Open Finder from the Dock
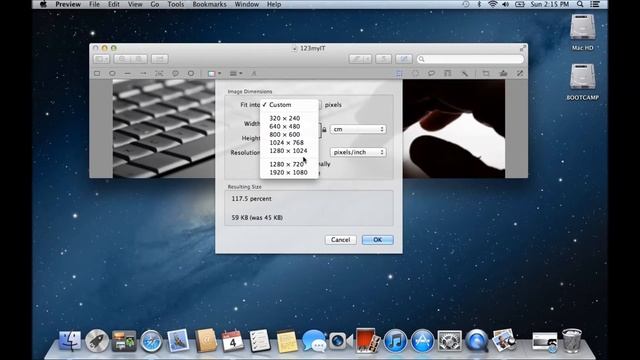Screen dimensions: 640x360 (x=70, y=341)
